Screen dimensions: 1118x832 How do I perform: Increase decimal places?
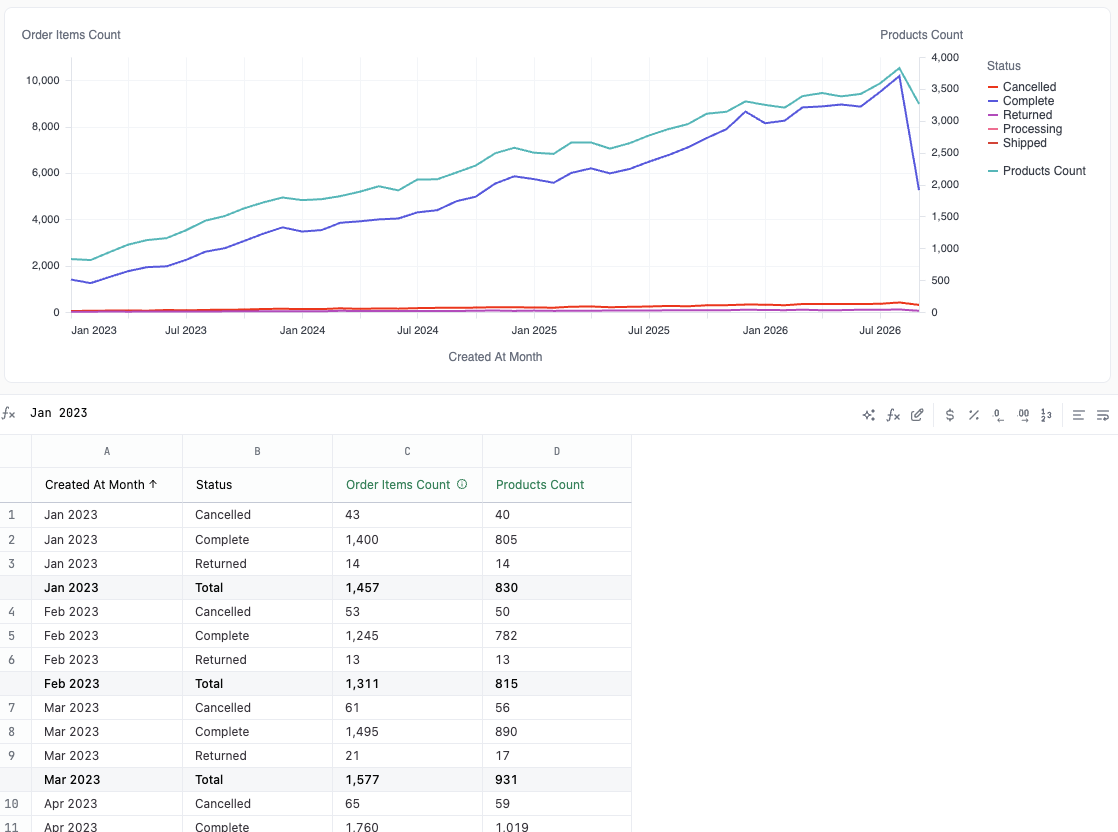pos(1023,415)
